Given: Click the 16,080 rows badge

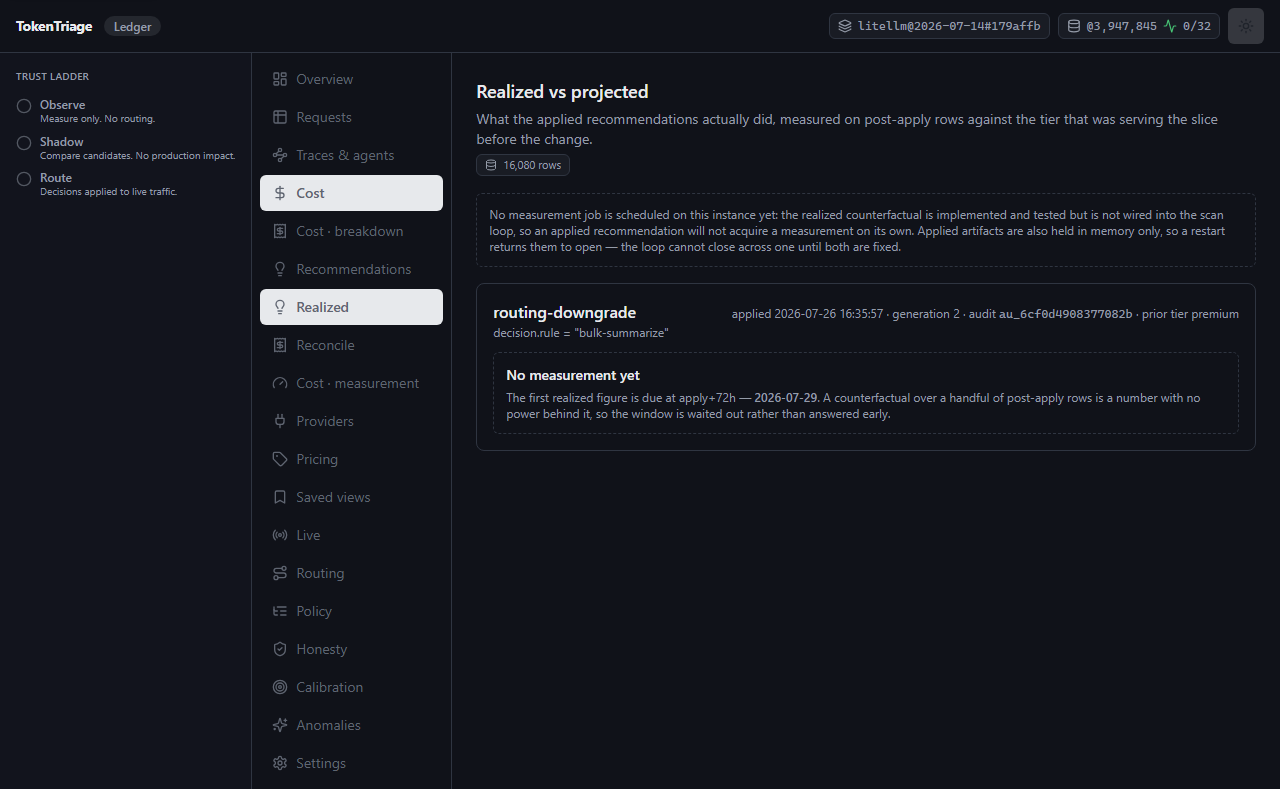Looking at the screenshot, I should click(523, 165).
